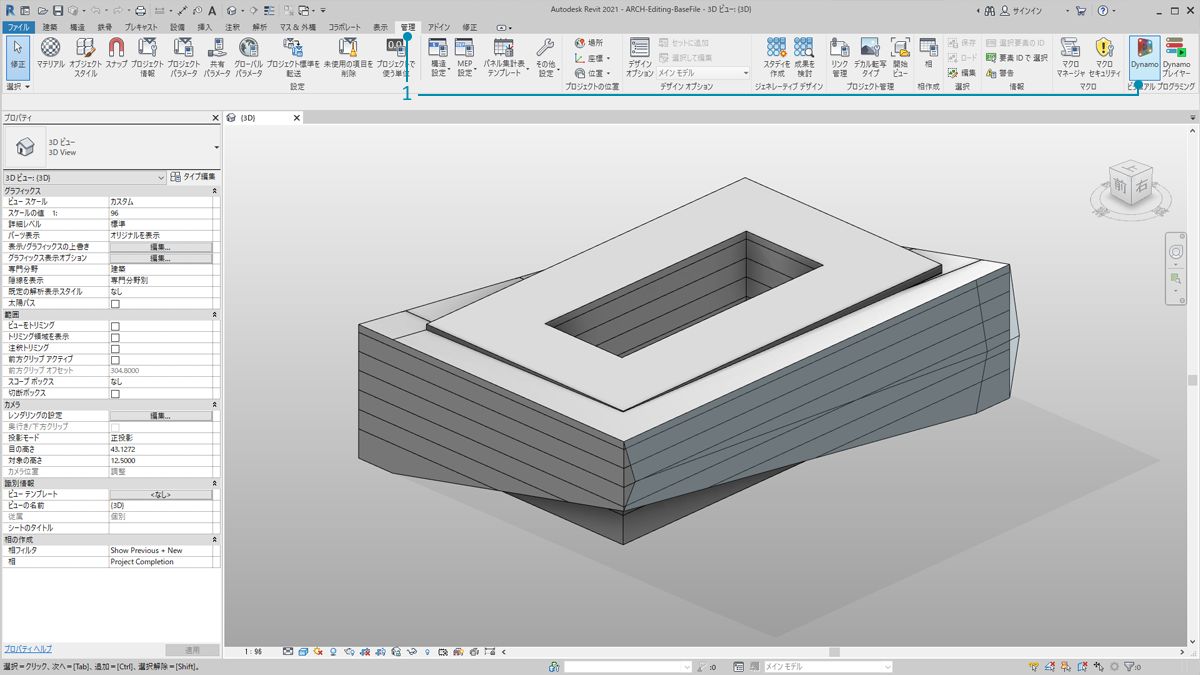1200x675 pixels.
Task: Enable 切断ボックス checkbox
Action: tap(114, 394)
